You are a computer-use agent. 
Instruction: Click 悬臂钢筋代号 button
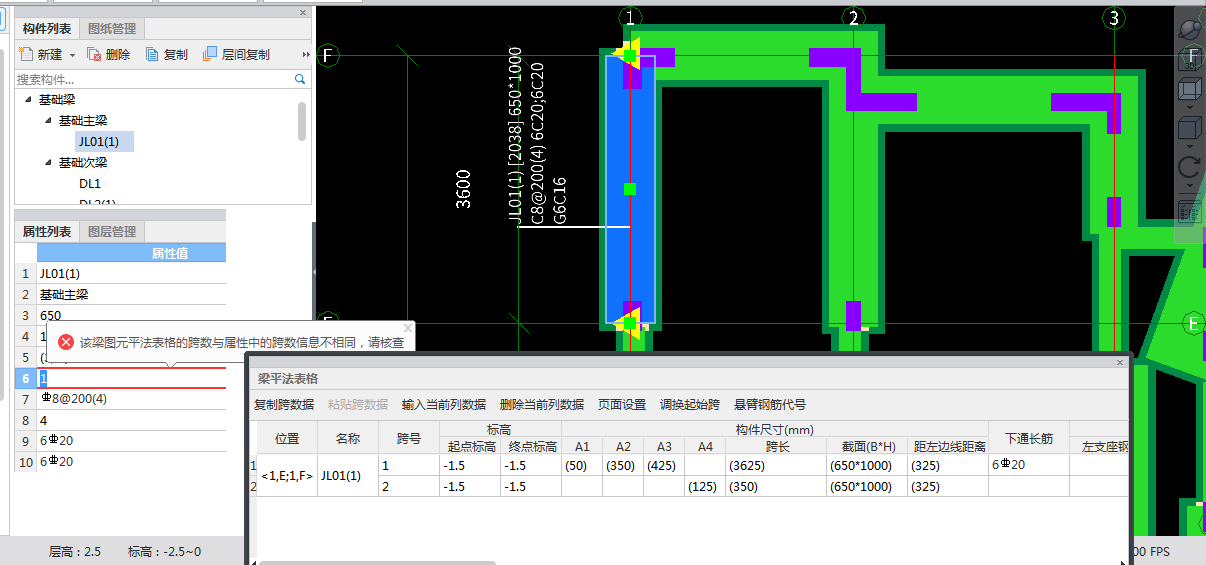770,405
